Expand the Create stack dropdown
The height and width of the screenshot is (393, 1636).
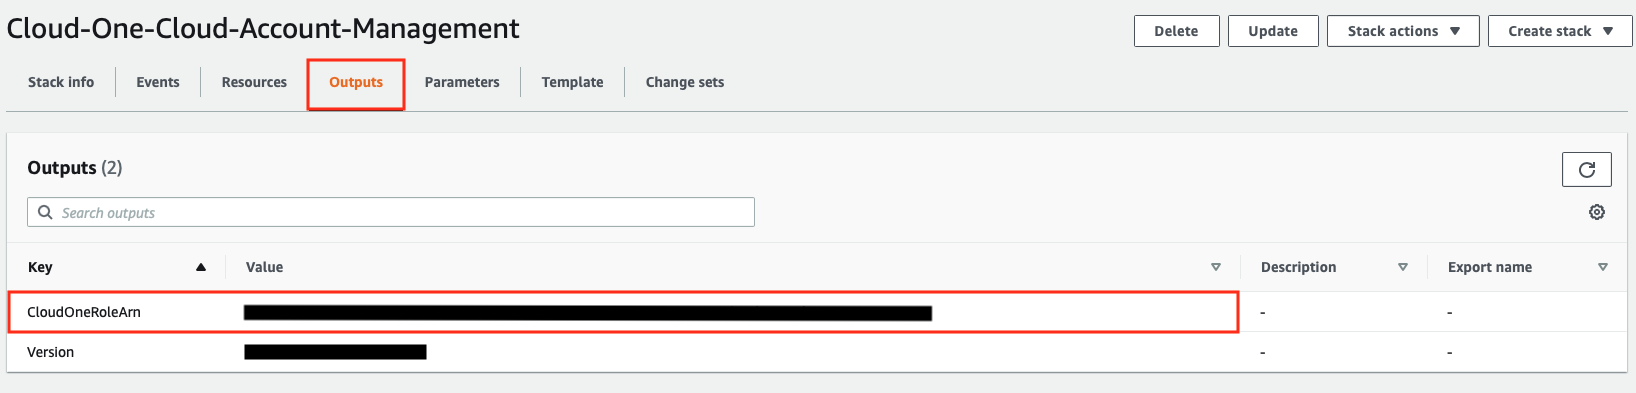(1560, 31)
